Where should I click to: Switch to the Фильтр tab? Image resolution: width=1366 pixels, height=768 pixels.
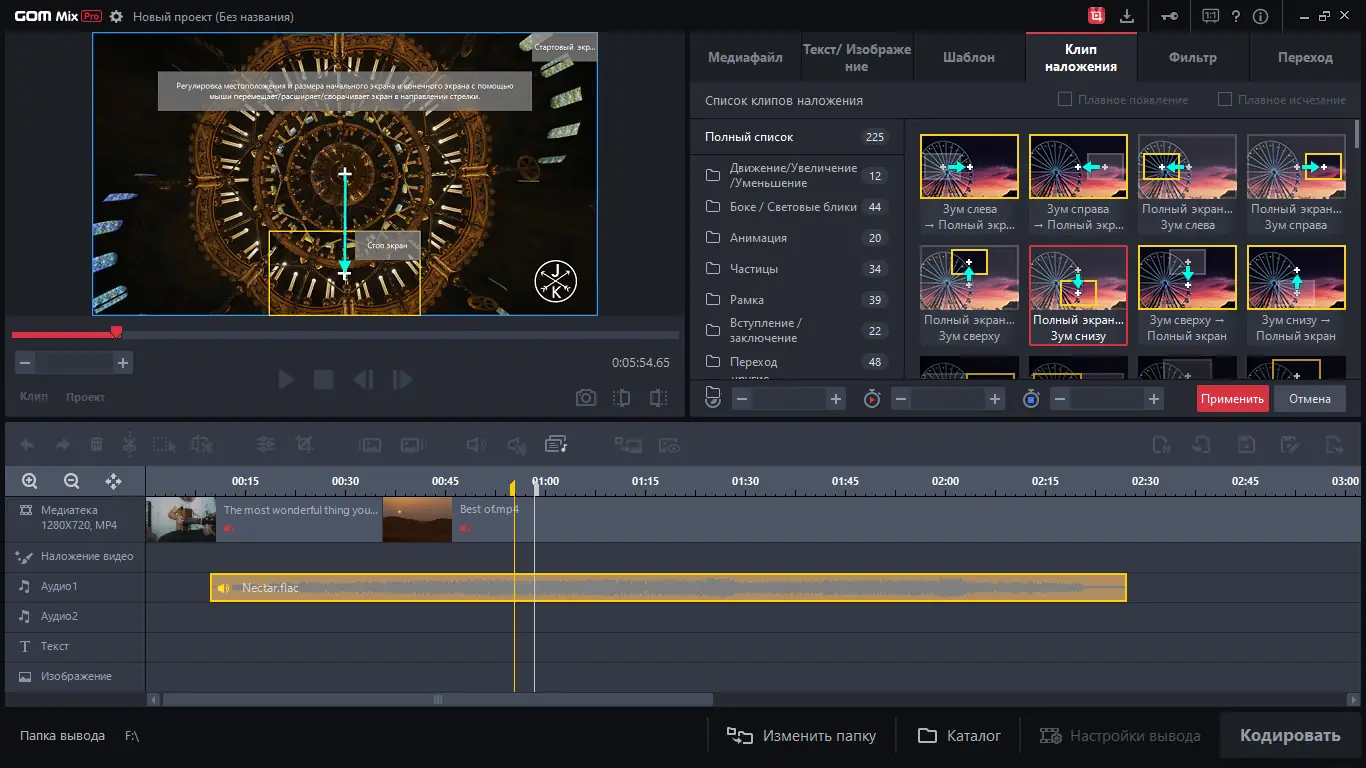1192,57
